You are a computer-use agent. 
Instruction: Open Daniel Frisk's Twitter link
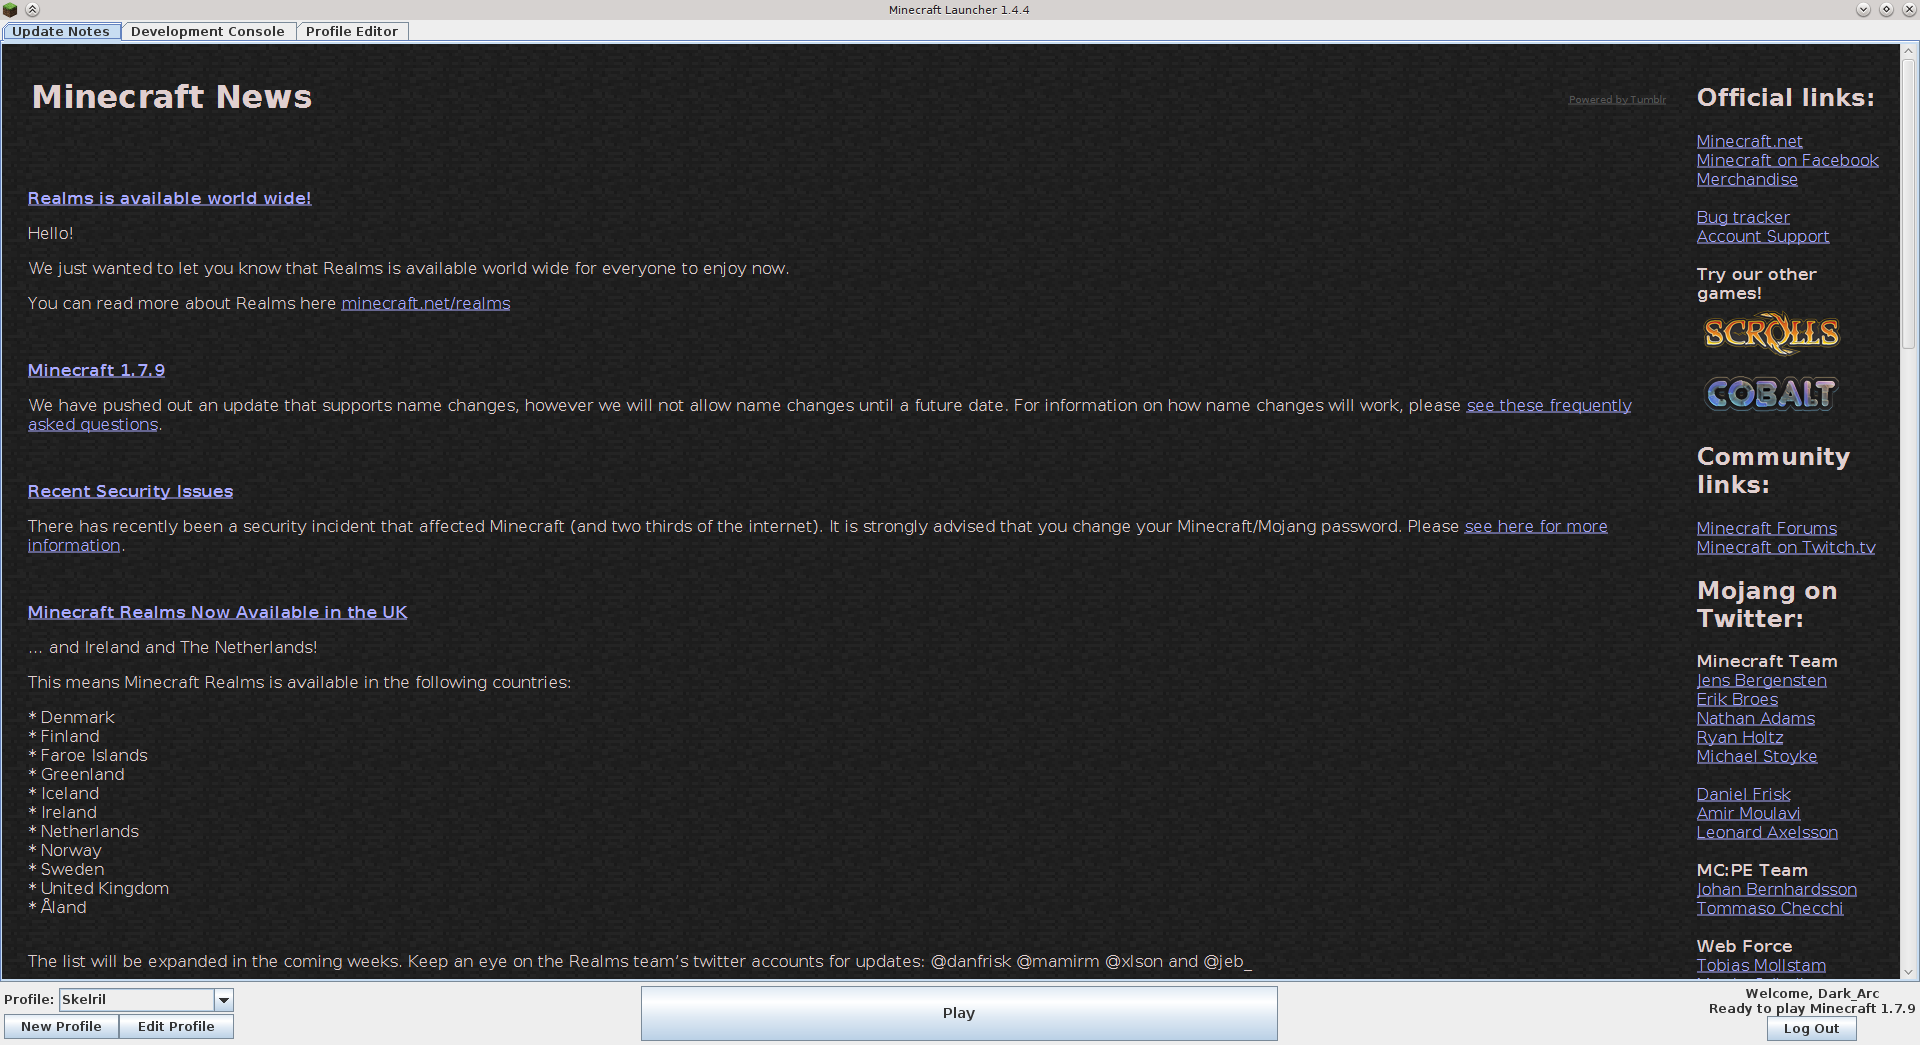pos(1743,794)
